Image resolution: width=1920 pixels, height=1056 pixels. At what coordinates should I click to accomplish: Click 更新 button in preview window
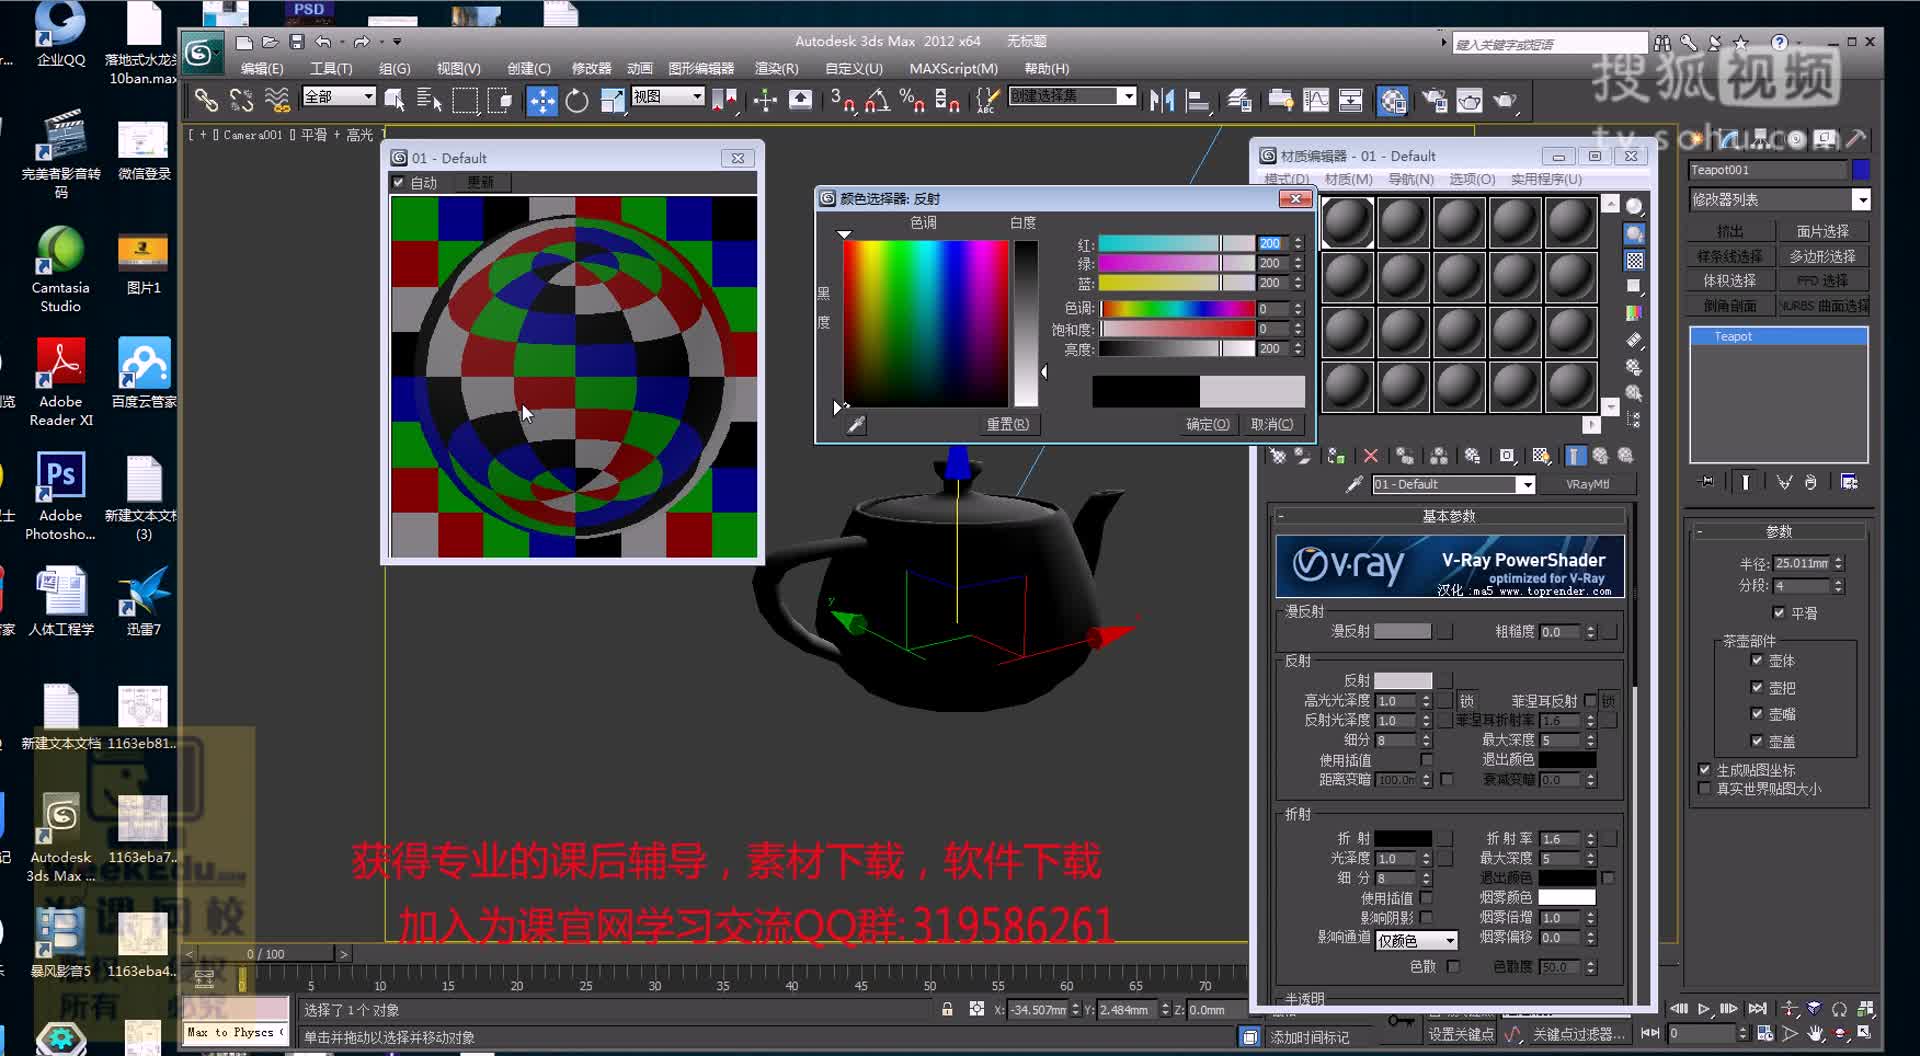pyautogui.click(x=480, y=182)
